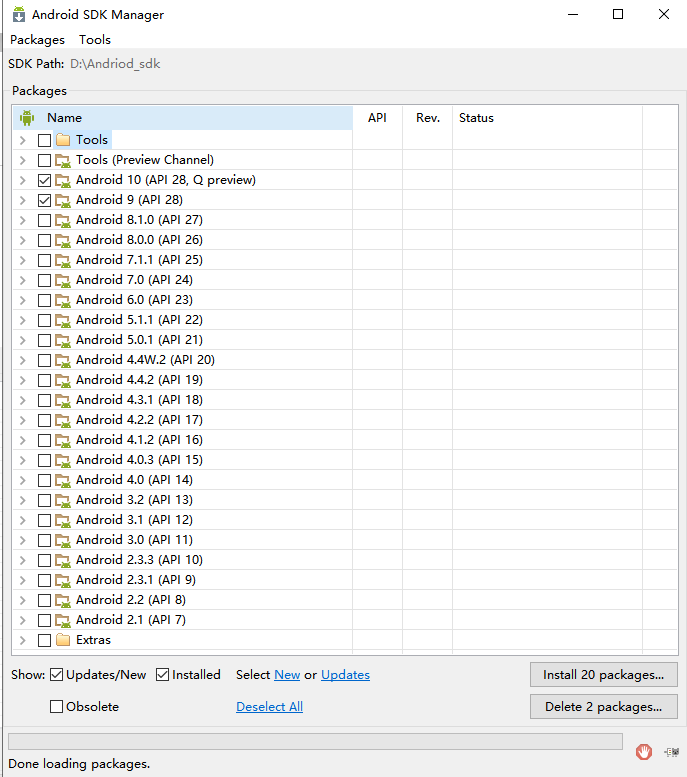Open the Packages menu
This screenshot has height=777, width=687.
click(x=37, y=40)
